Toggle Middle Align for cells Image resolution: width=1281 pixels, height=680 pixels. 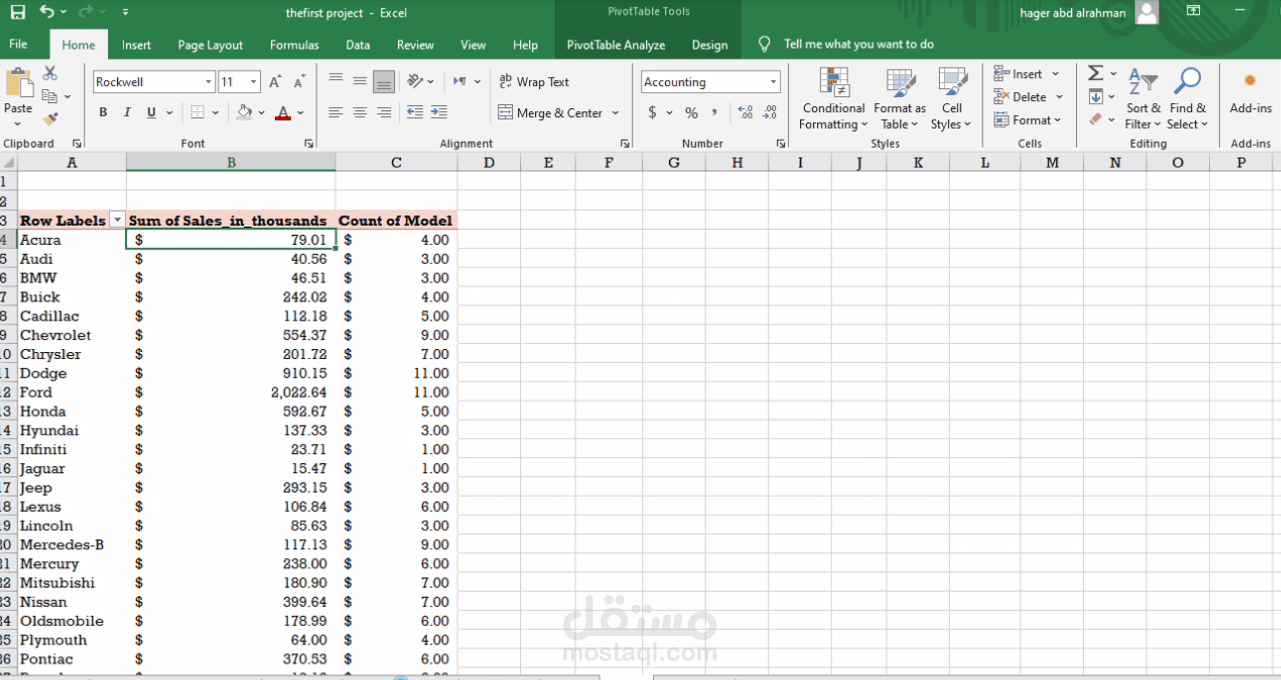point(360,81)
